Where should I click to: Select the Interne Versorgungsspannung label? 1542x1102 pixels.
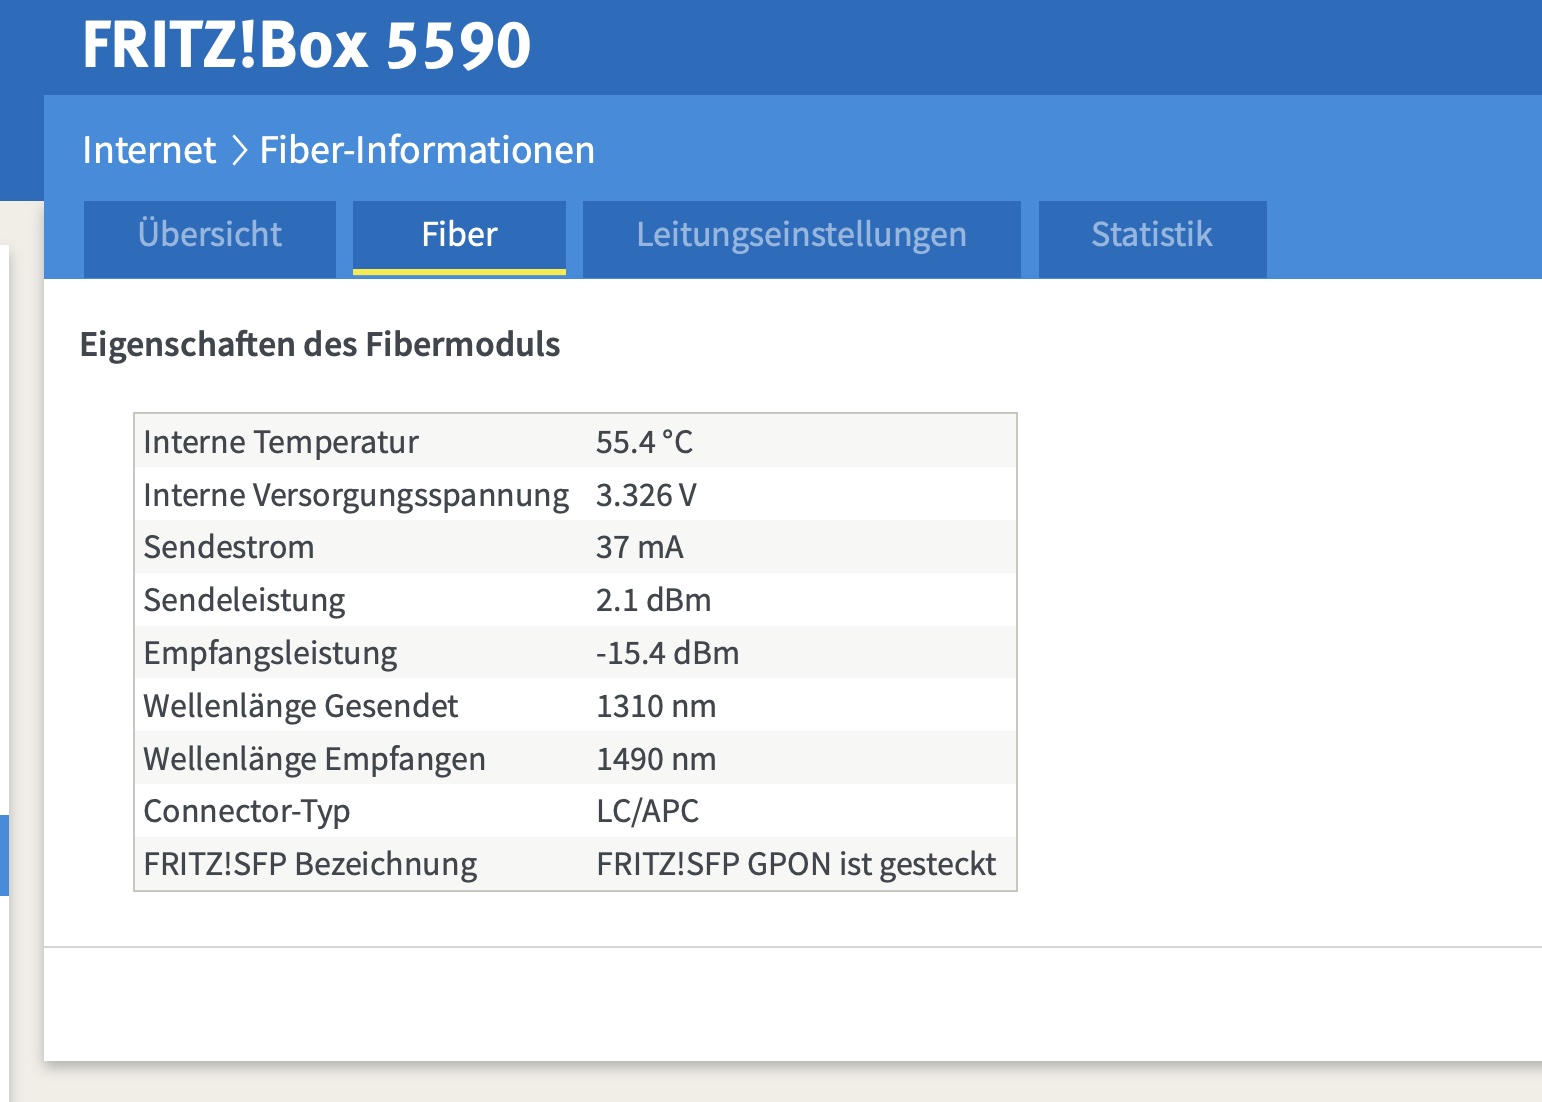[356, 495]
